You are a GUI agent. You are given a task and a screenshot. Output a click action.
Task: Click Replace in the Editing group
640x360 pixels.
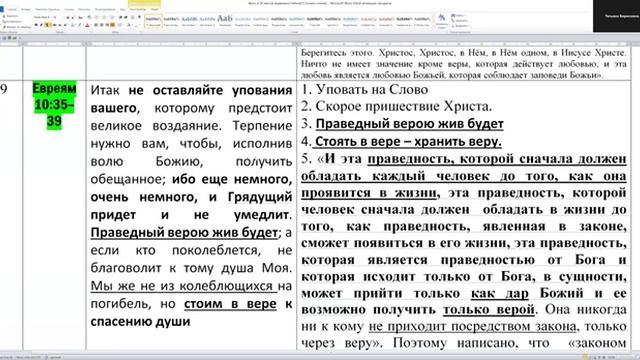point(461,20)
